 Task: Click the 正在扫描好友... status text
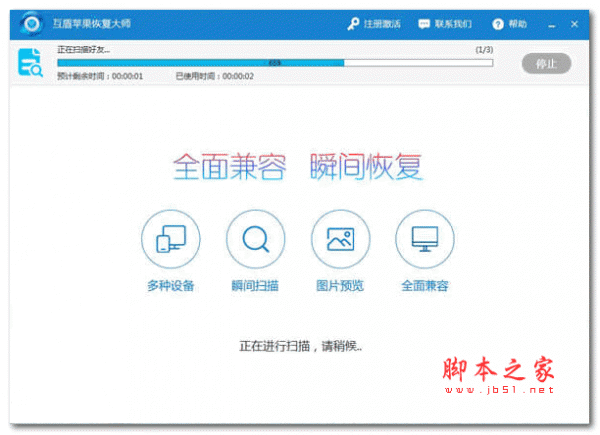point(83,50)
